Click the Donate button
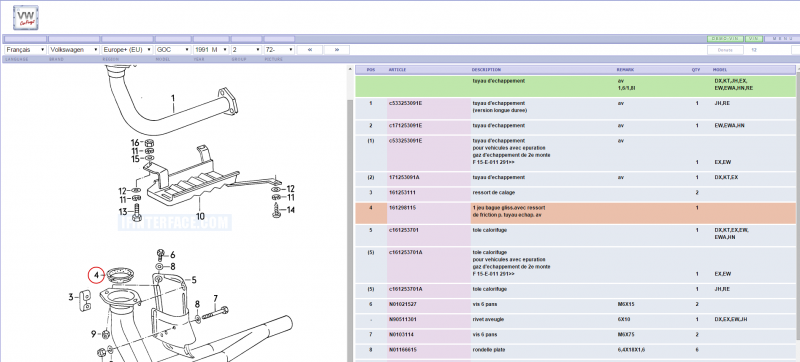The height and width of the screenshot is (362, 800). pyautogui.click(x=725, y=50)
